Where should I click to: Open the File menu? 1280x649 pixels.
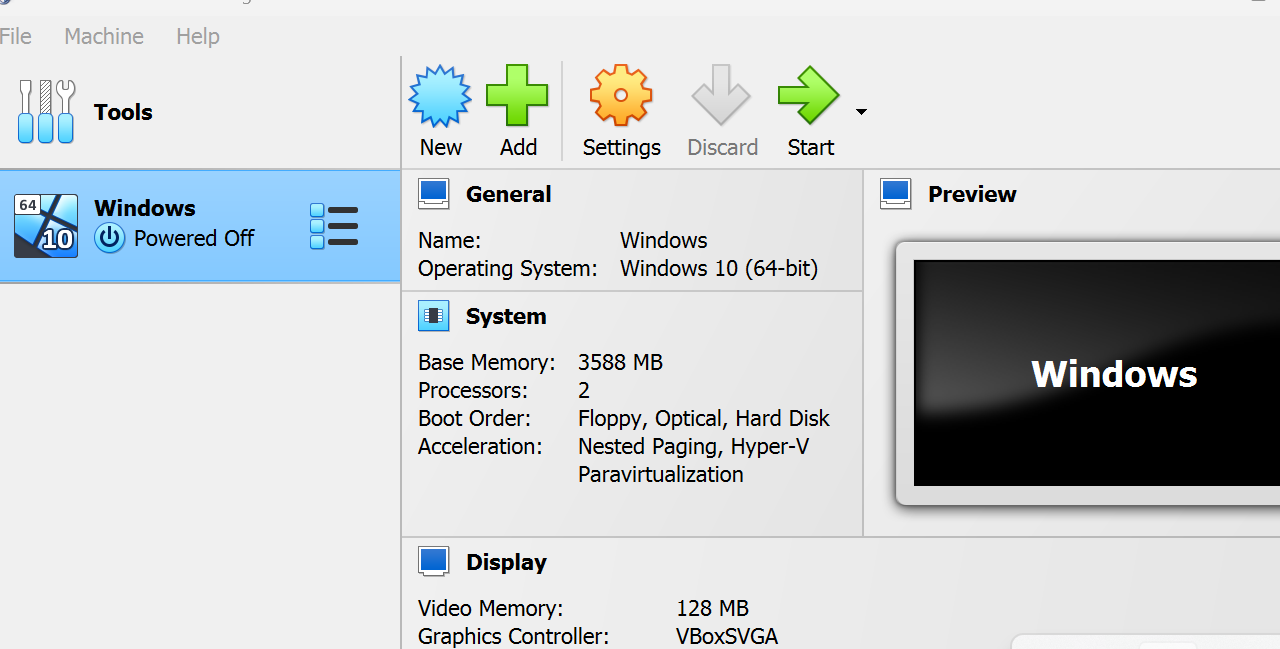(x=14, y=36)
